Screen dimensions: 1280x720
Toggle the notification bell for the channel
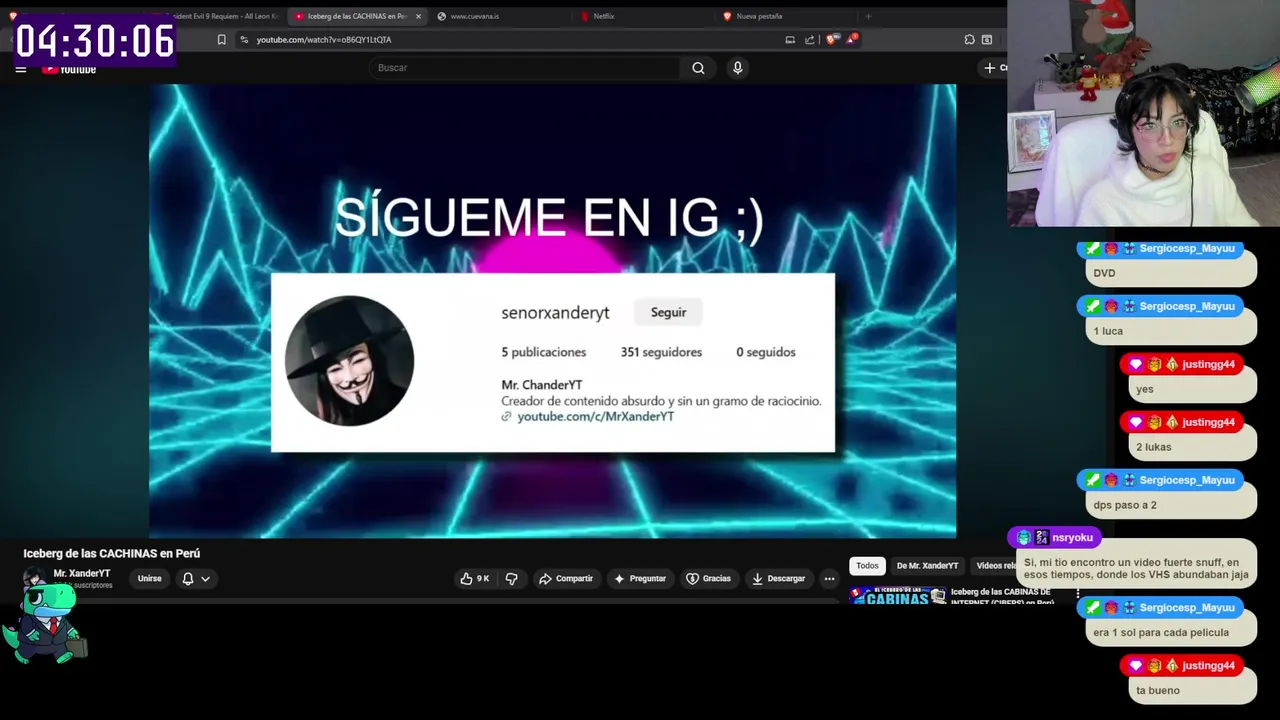coord(188,579)
